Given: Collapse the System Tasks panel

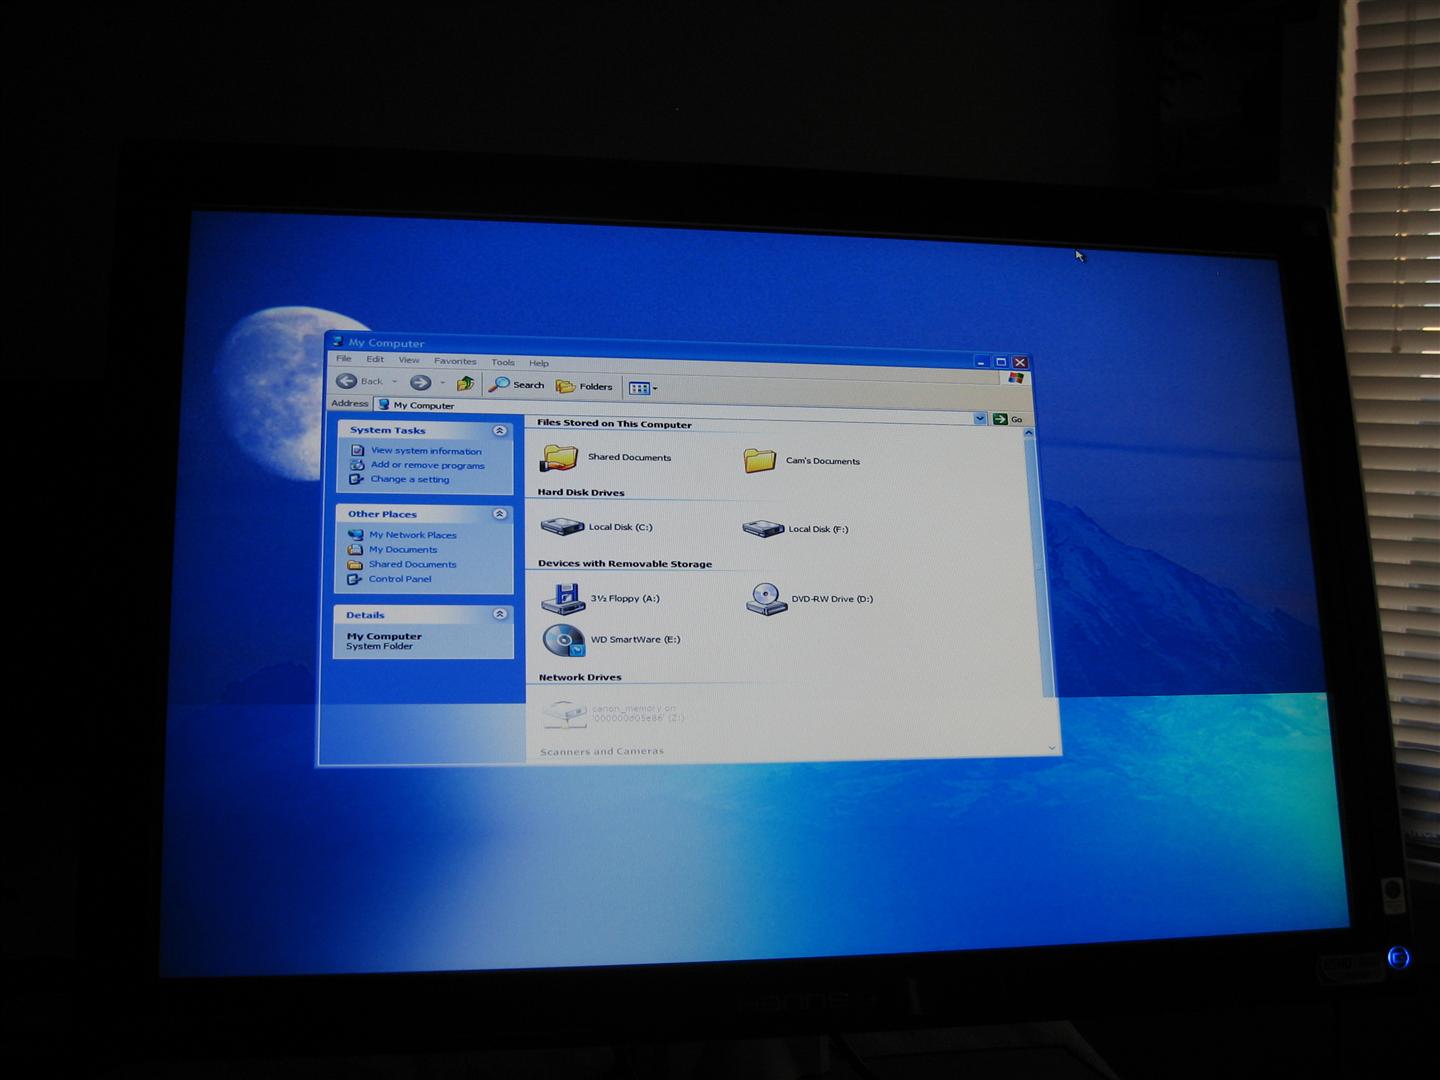Looking at the screenshot, I should tap(500, 431).
